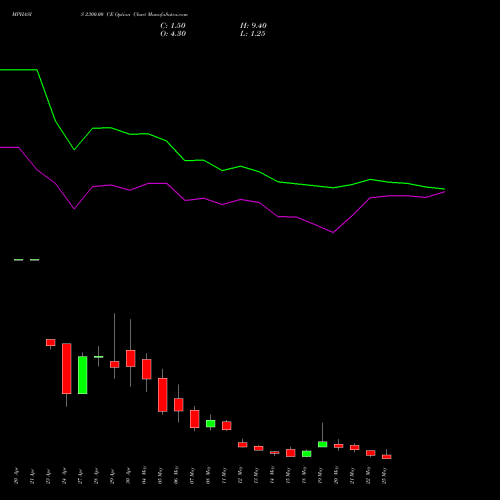
Task: Click the high value H: 9.40
Action: [253, 26]
